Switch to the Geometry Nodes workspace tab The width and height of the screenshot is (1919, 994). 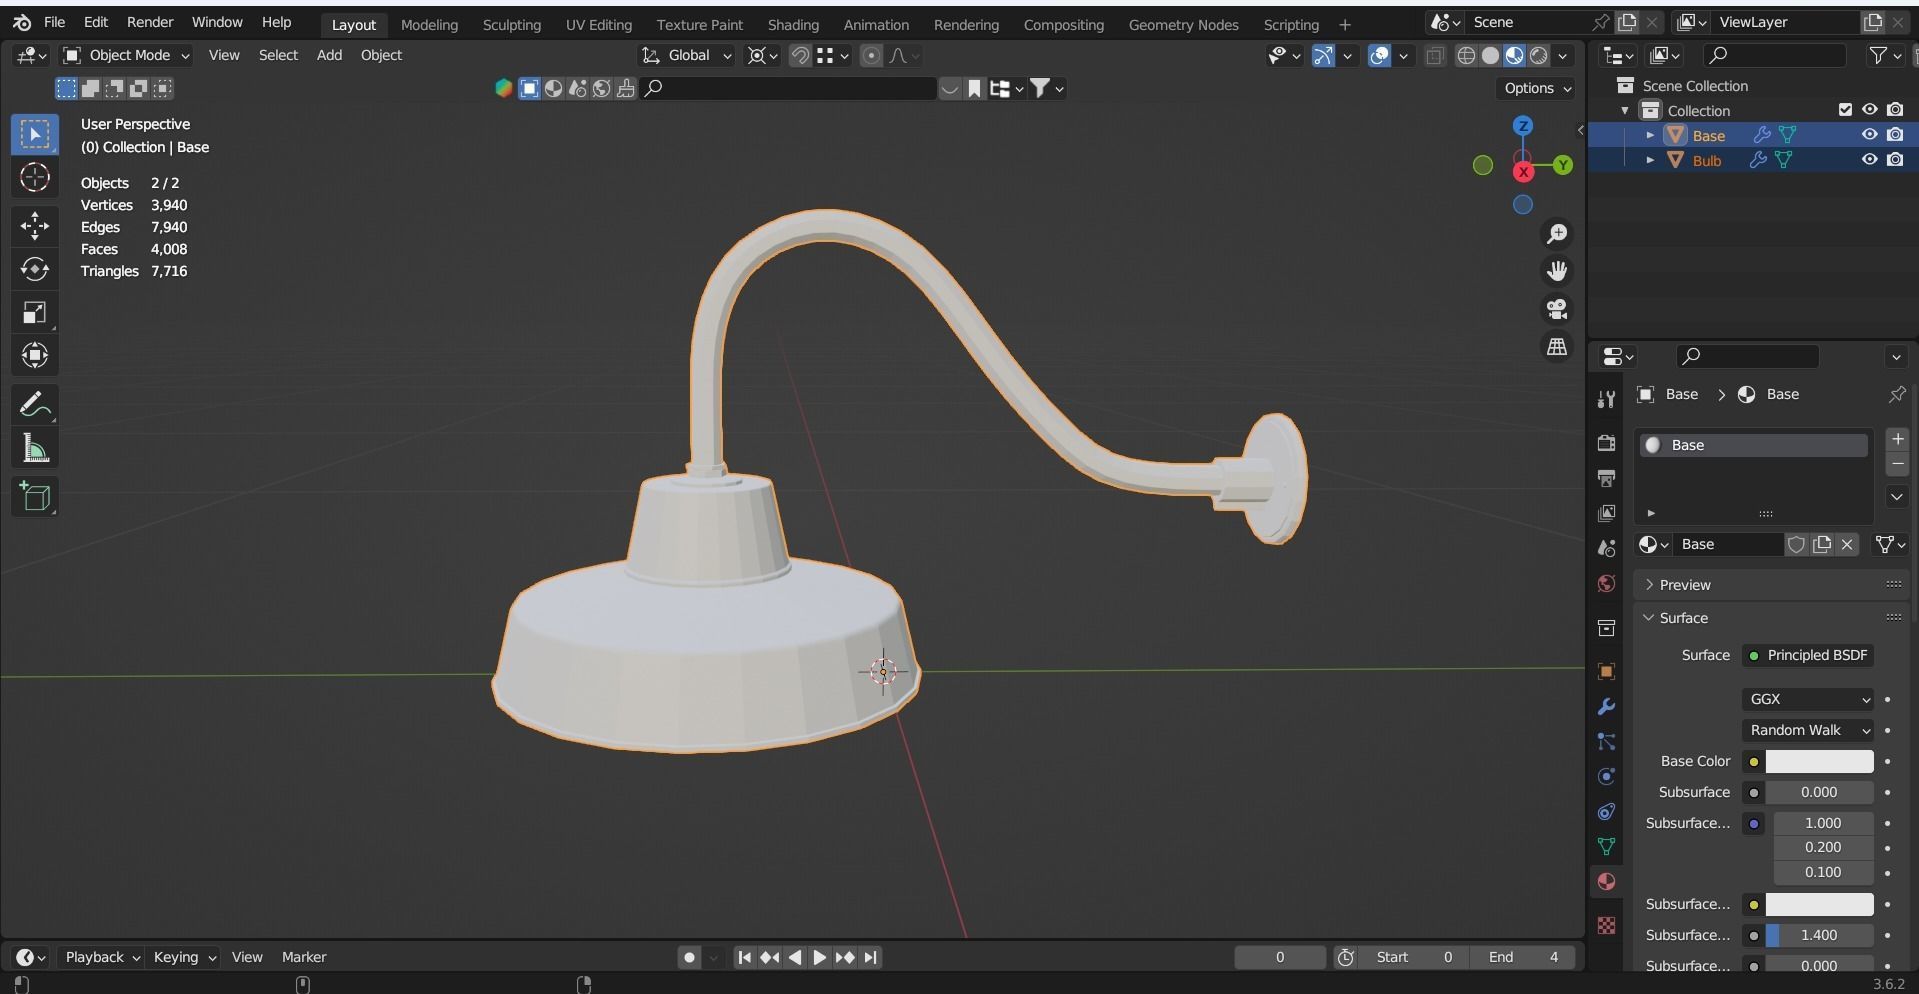[x=1183, y=25]
